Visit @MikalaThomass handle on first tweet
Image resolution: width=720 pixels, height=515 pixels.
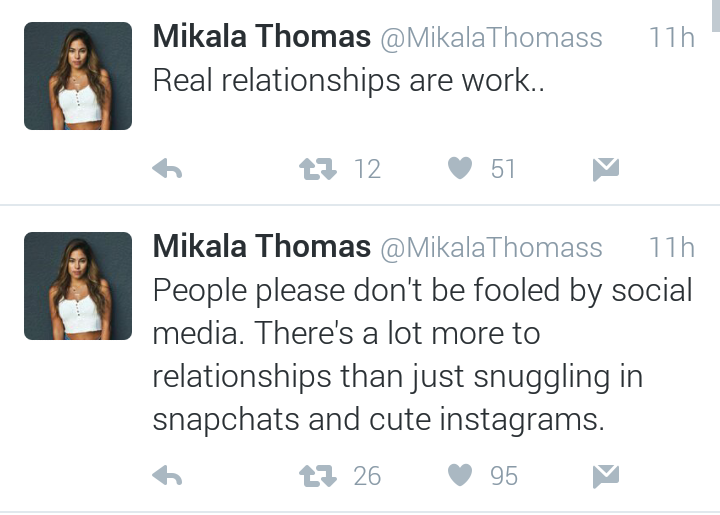491,38
